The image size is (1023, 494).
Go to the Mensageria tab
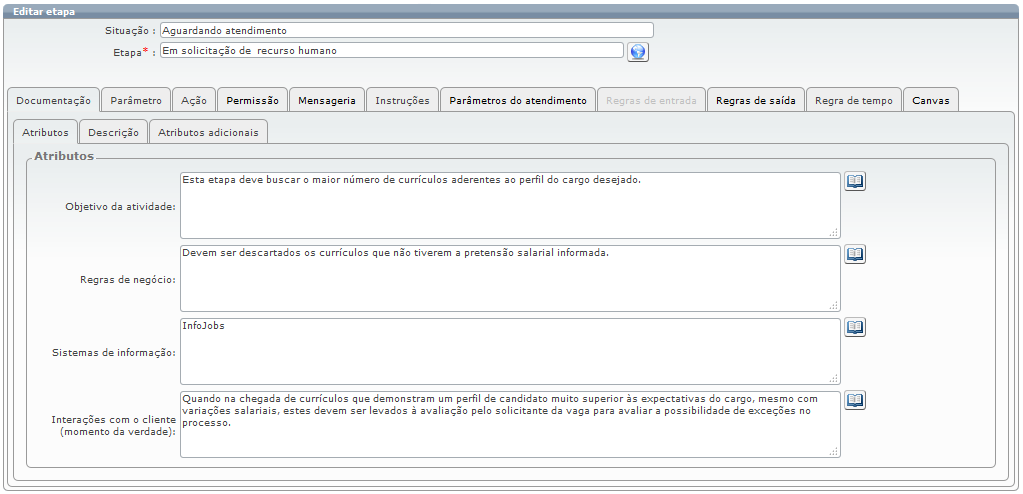327,100
